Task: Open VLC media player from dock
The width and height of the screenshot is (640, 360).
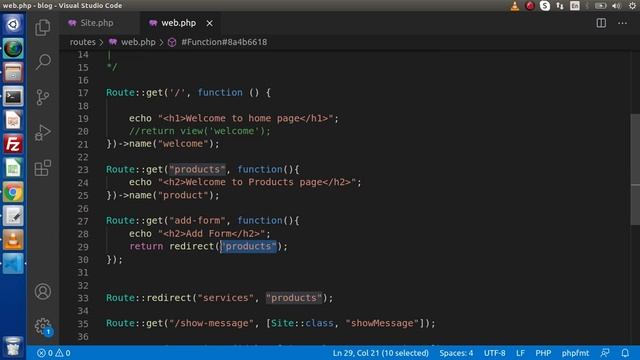Action: tap(13, 240)
